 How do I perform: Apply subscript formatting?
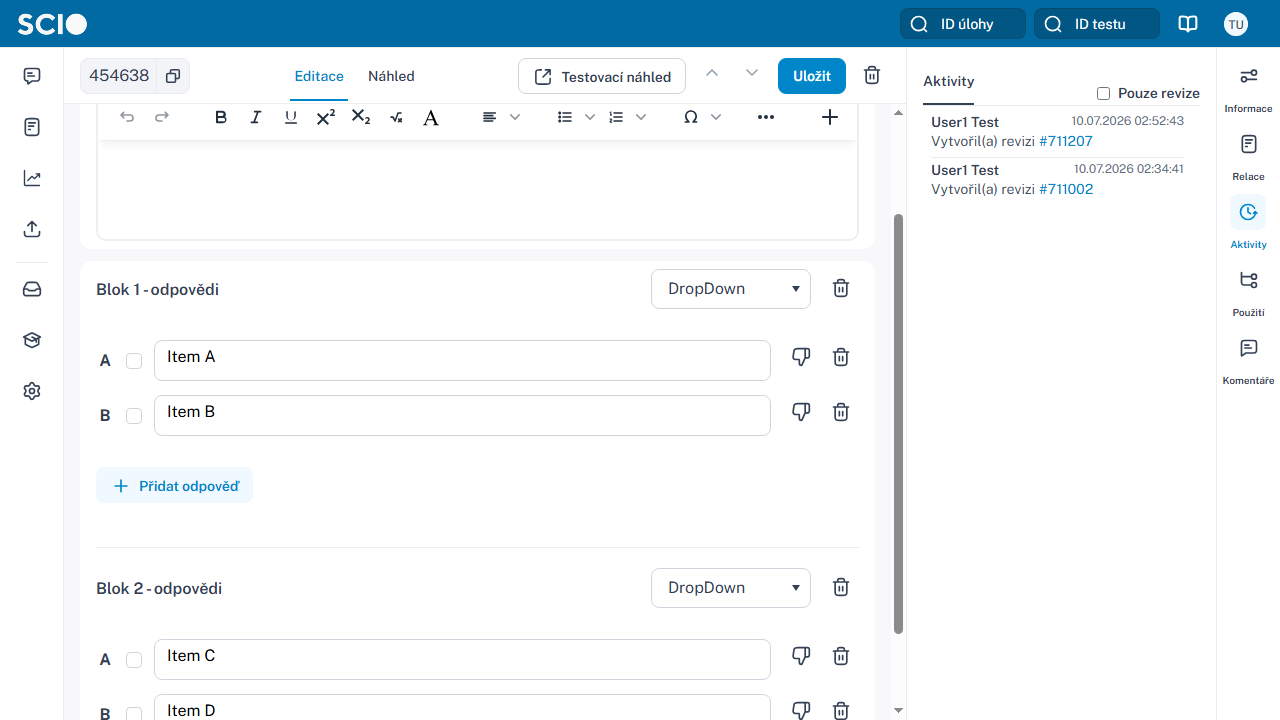click(x=361, y=117)
